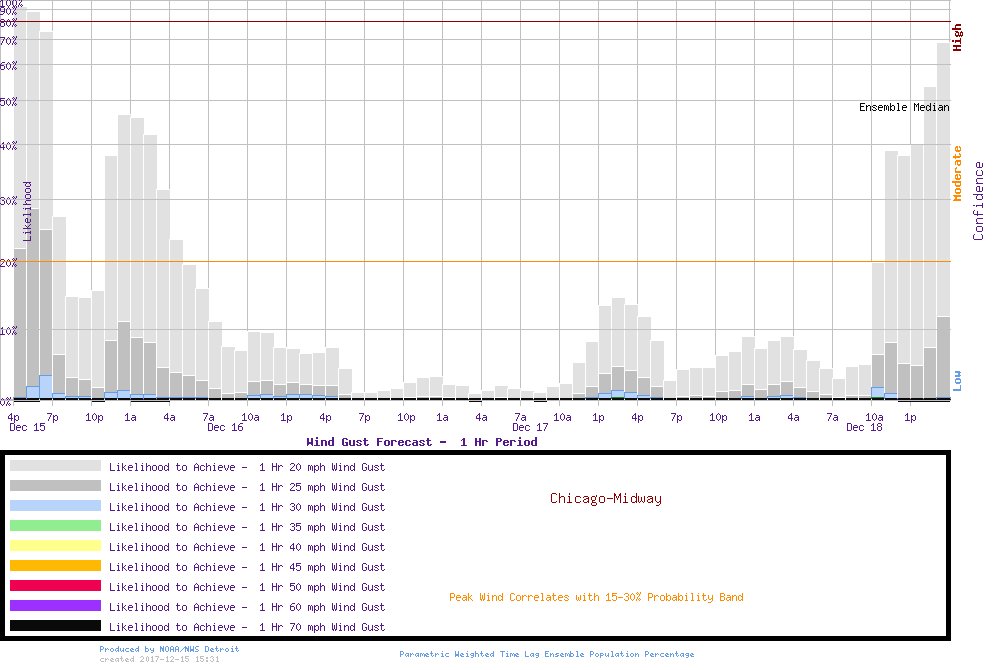
Task: Select the green 35 mph legend swatch
Action: tap(55, 526)
